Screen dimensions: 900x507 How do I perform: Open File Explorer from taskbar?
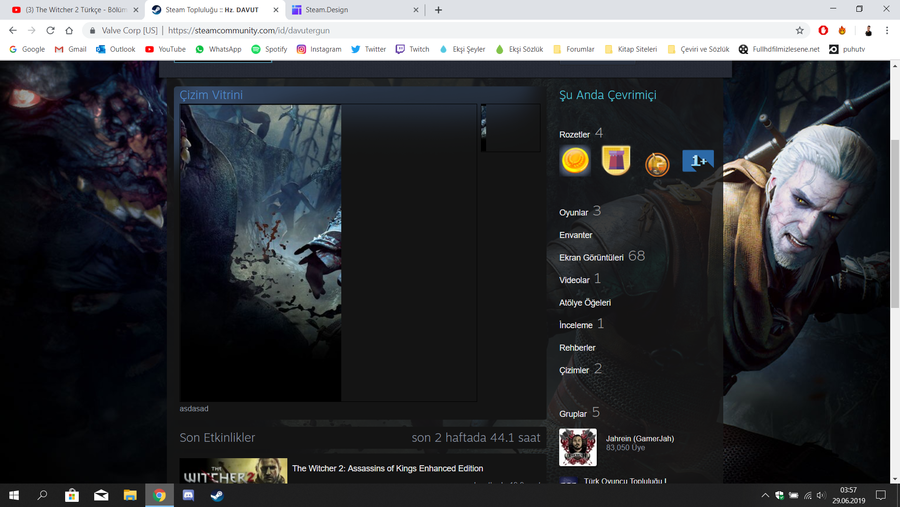pyautogui.click(x=130, y=495)
